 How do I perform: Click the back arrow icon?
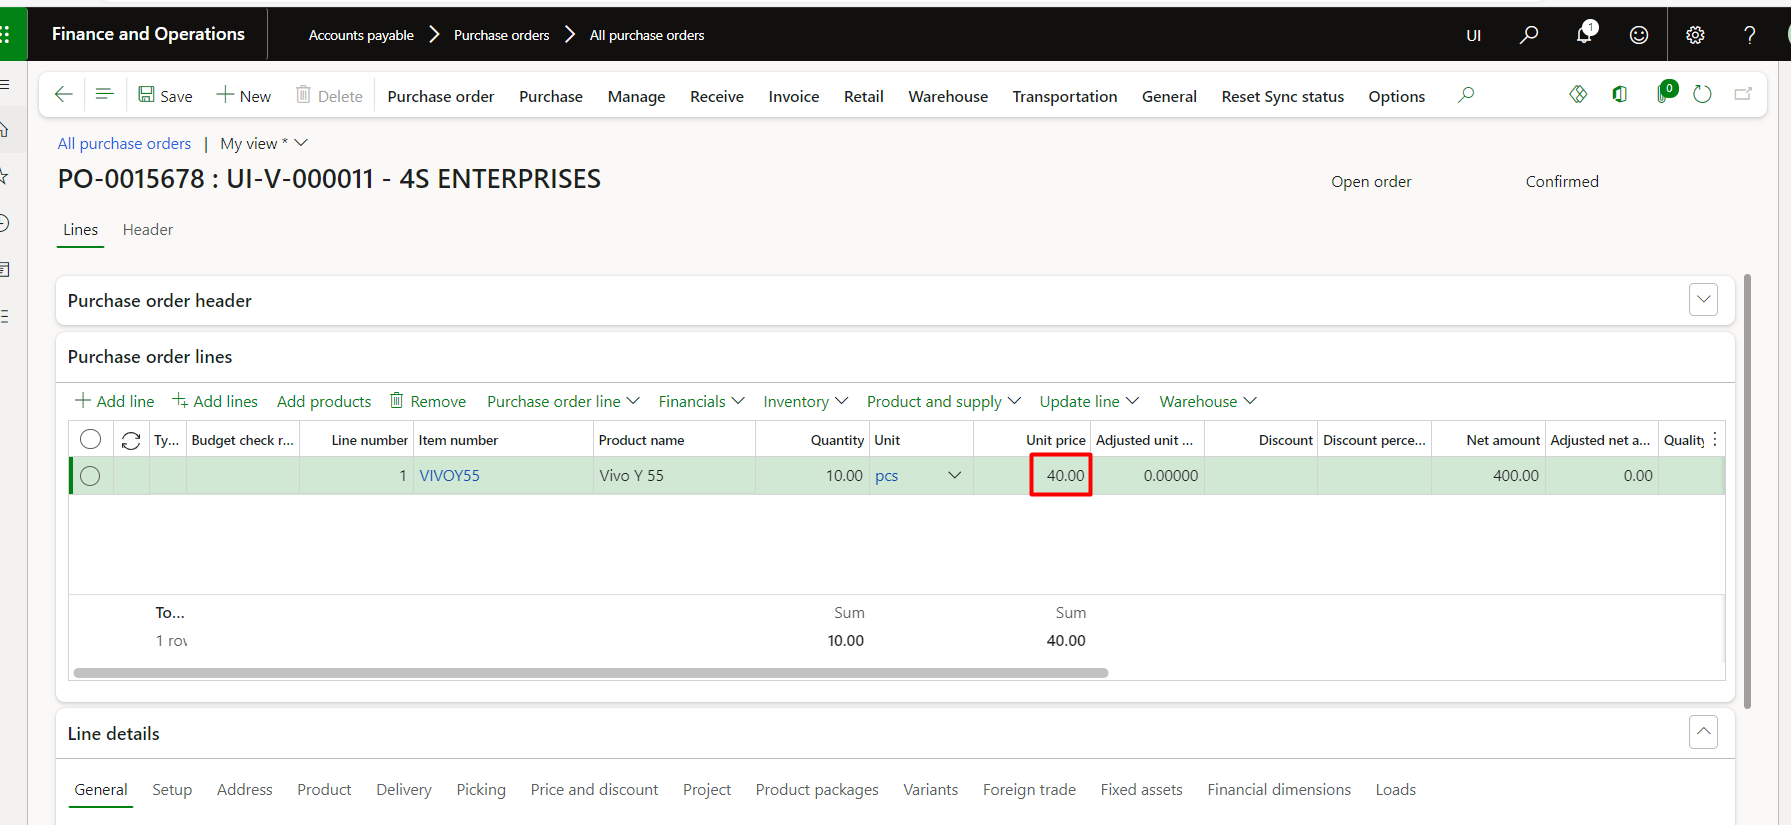pos(64,95)
